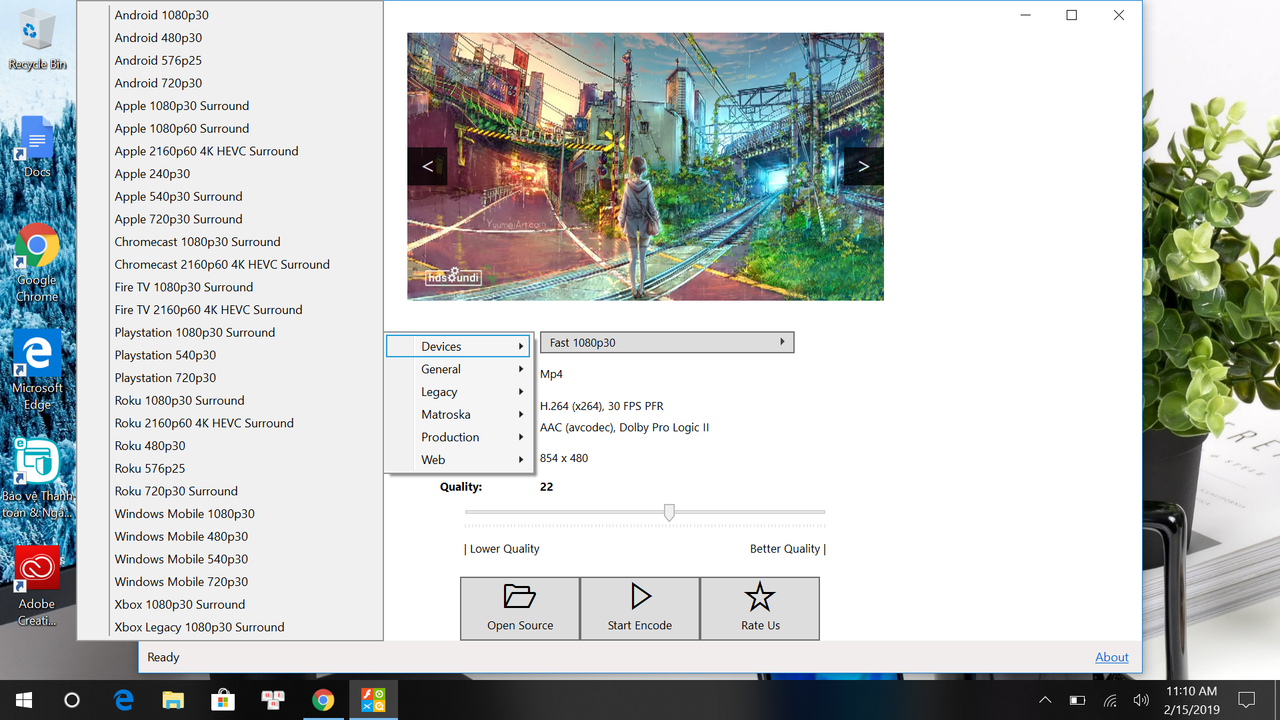Click the Open Source folder icon button
This screenshot has width=1280, height=720.
click(520, 608)
